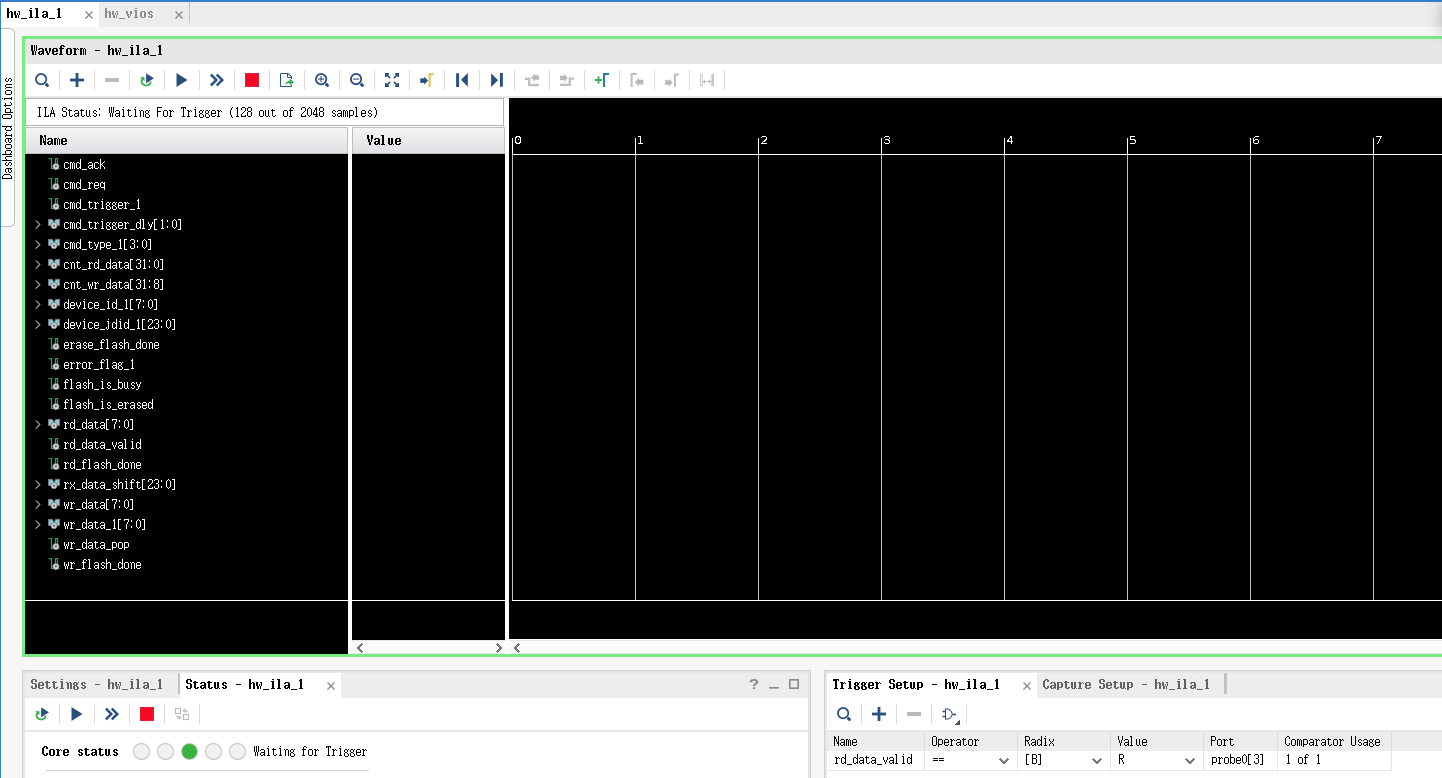Add probe using plus icon in Trigger Setup

coord(879,714)
